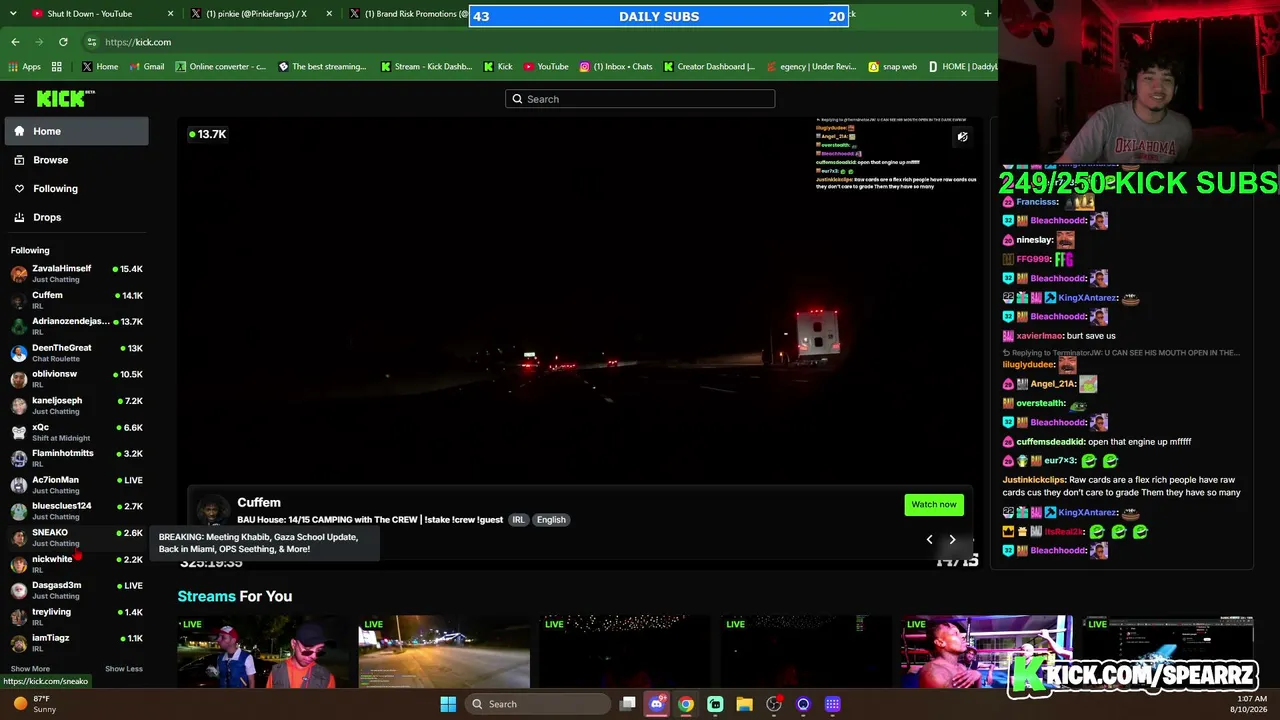The height and width of the screenshot is (720, 1280).
Task: Open new browser tab with plus icon
Action: (x=987, y=14)
